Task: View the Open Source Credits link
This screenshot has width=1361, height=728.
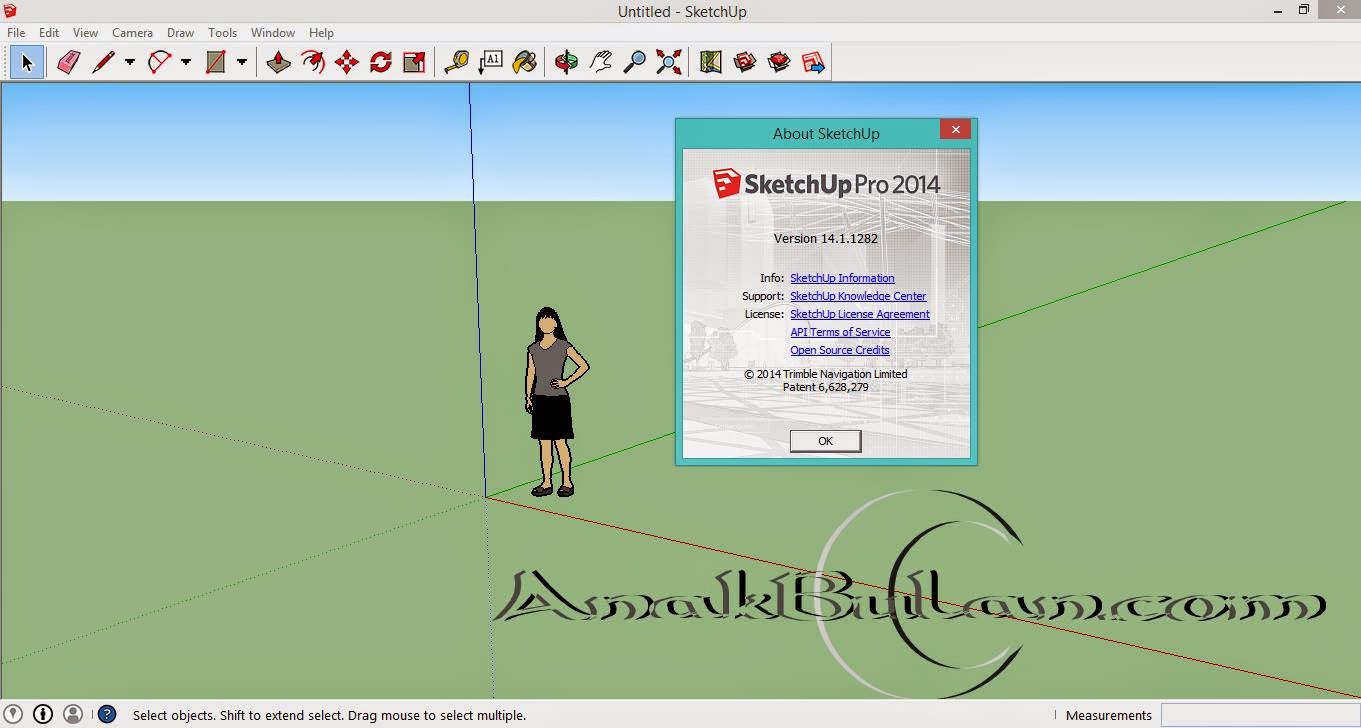Action: pos(840,350)
